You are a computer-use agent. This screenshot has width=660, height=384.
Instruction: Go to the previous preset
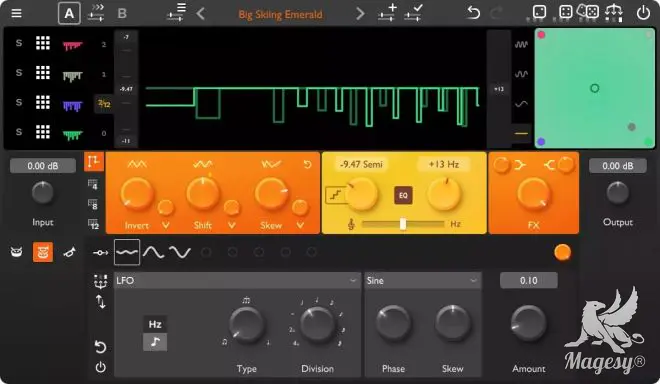[x=201, y=14]
